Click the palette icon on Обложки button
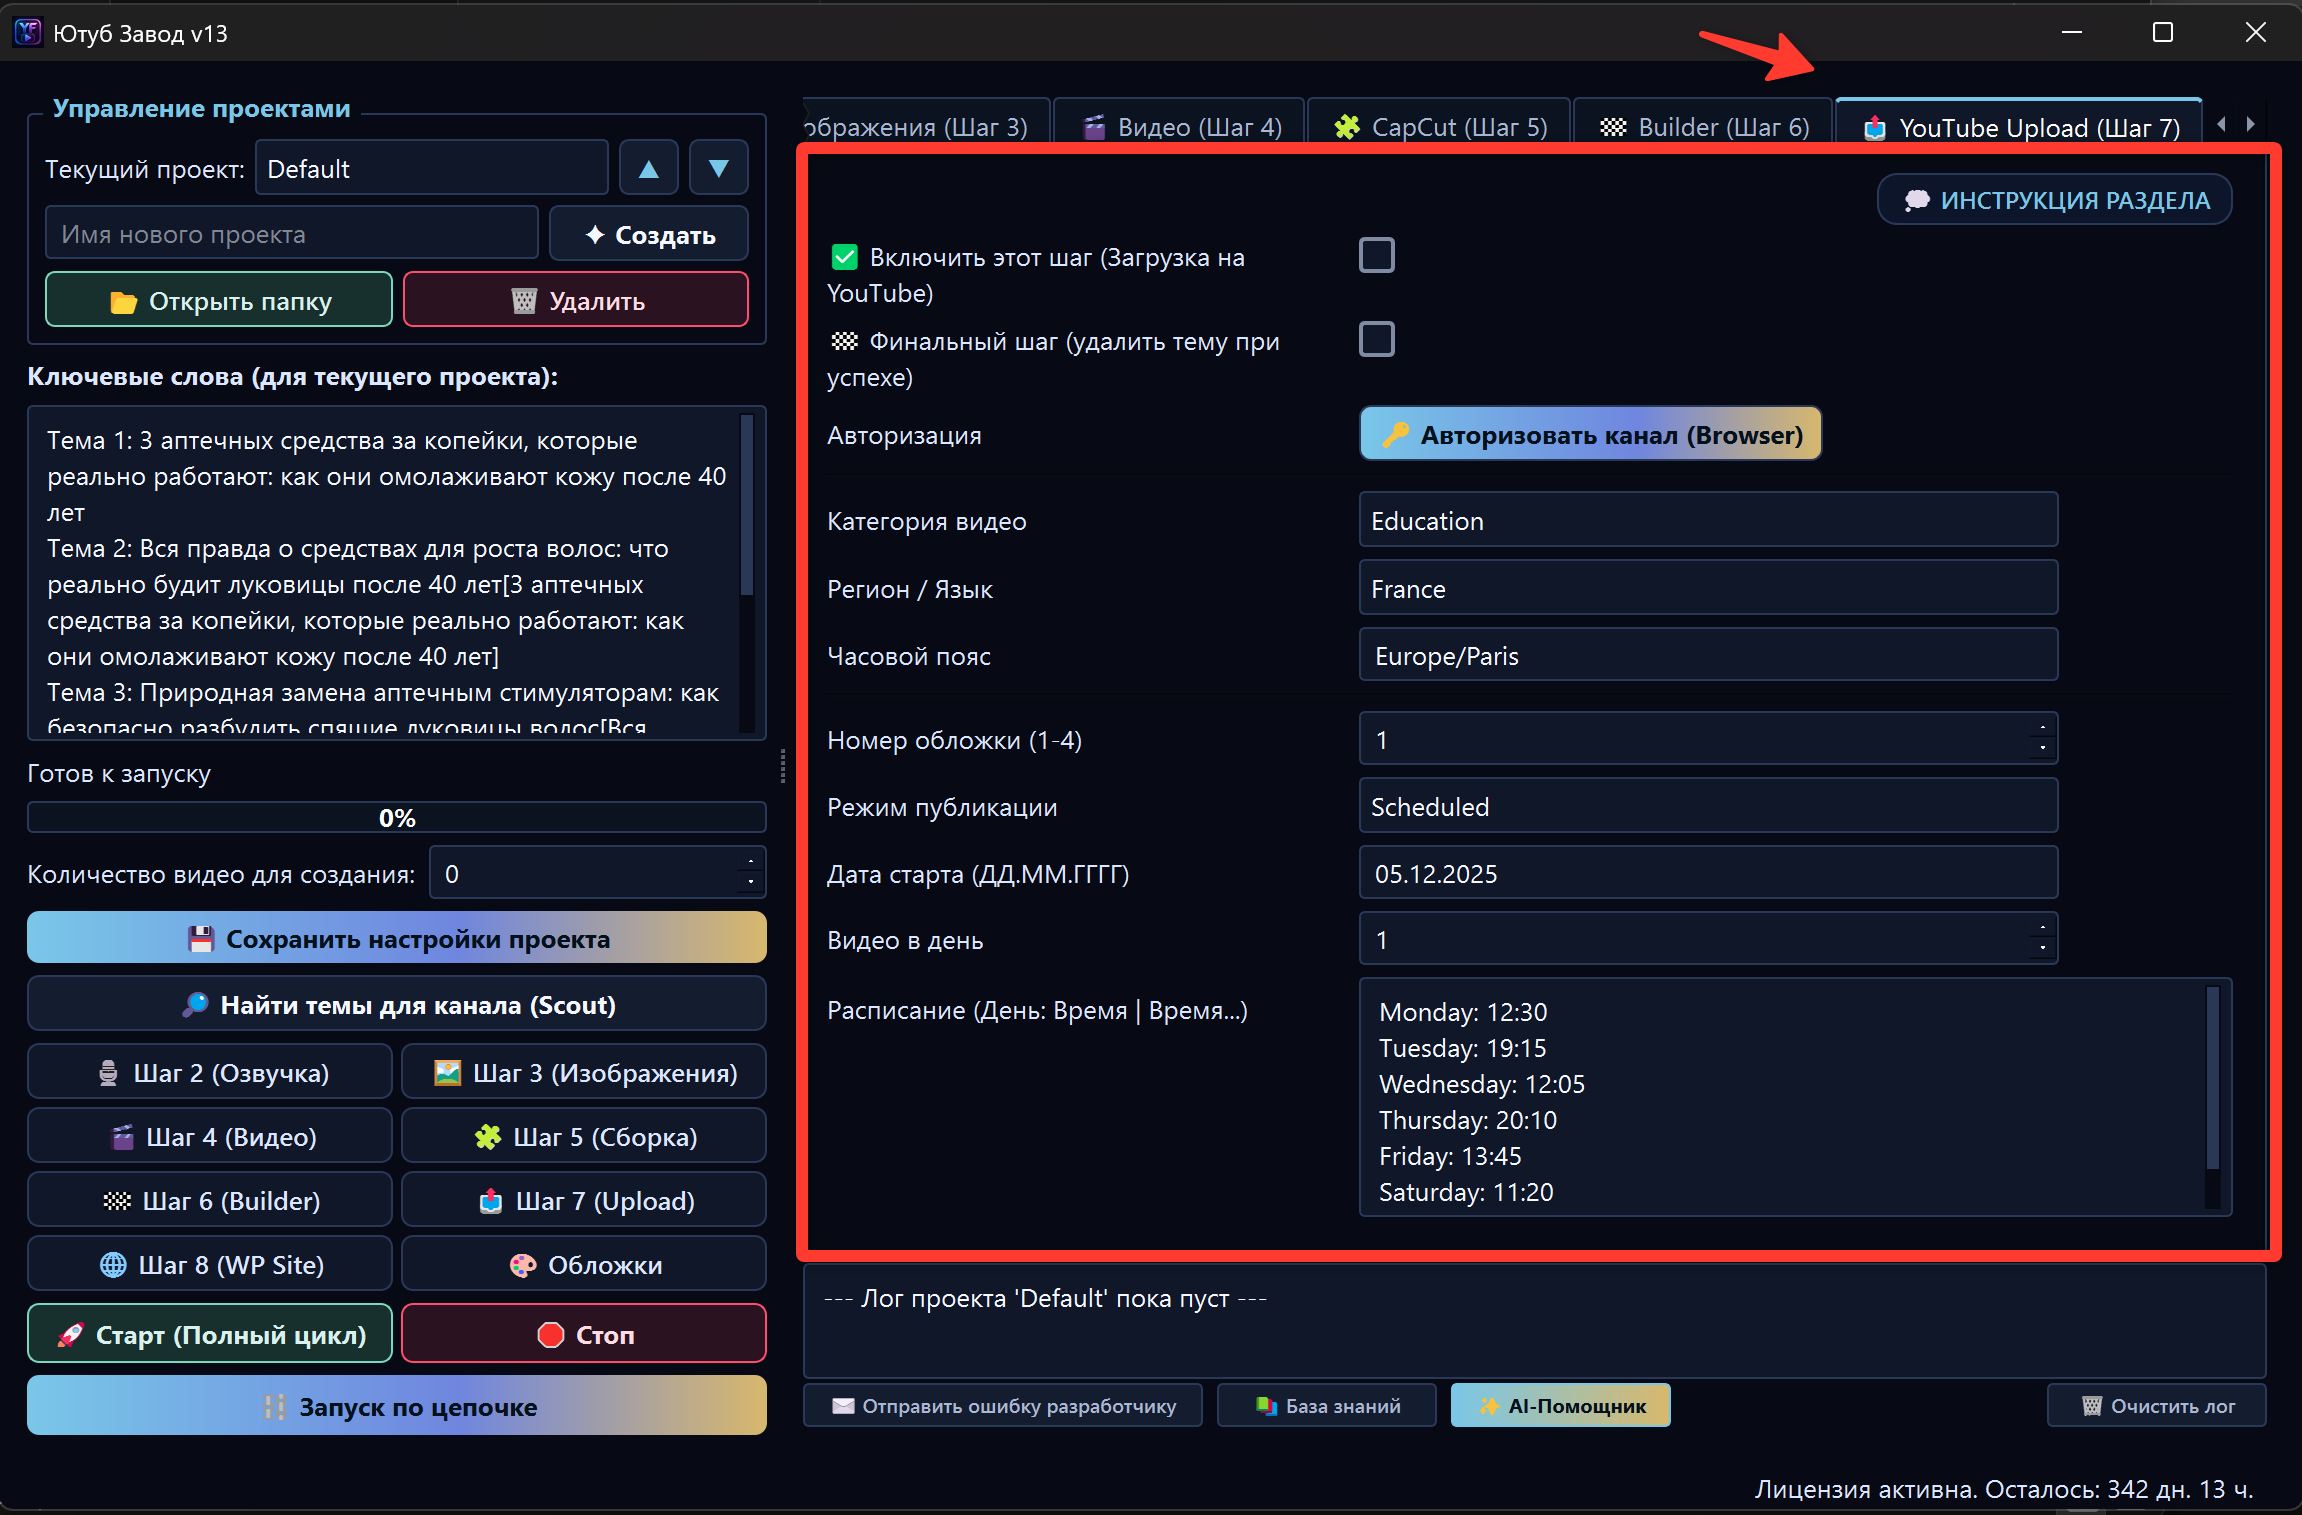Image resolution: width=2302 pixels, height=1515 pixels. tap(523, 1265)
